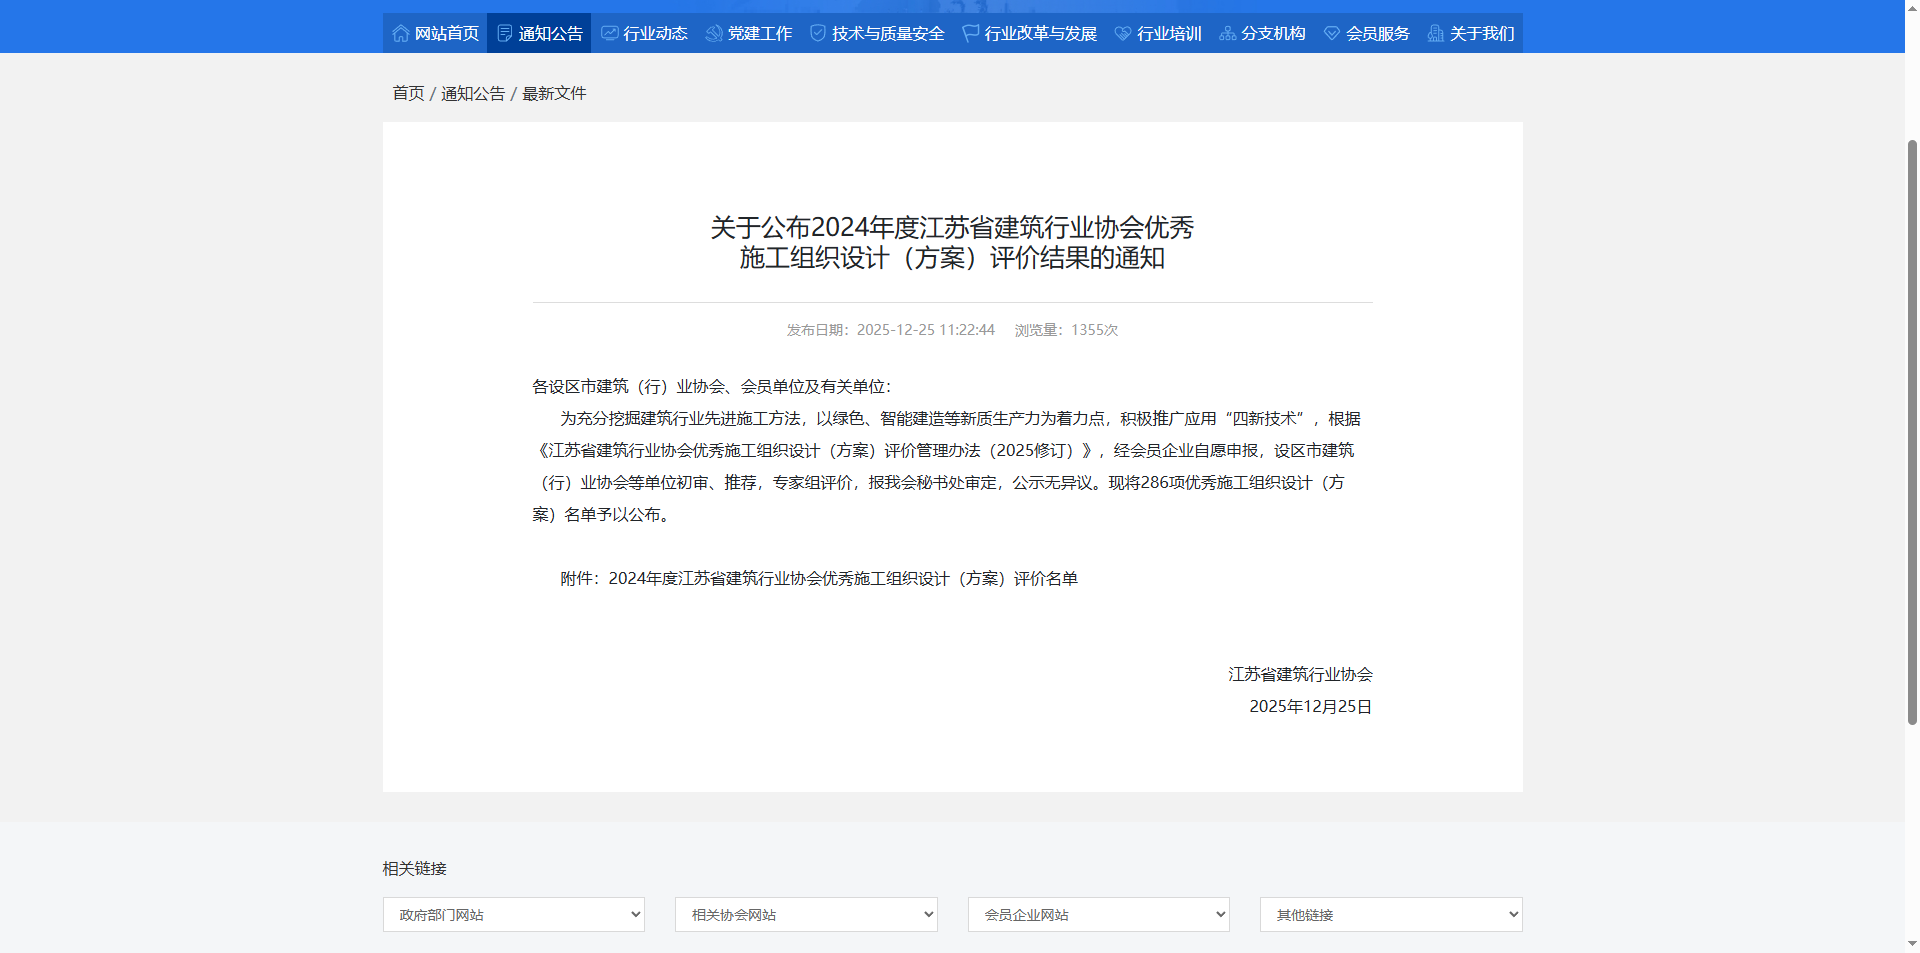
Task: Click the home icon beside 网站首页
Action: pos(399,33)
